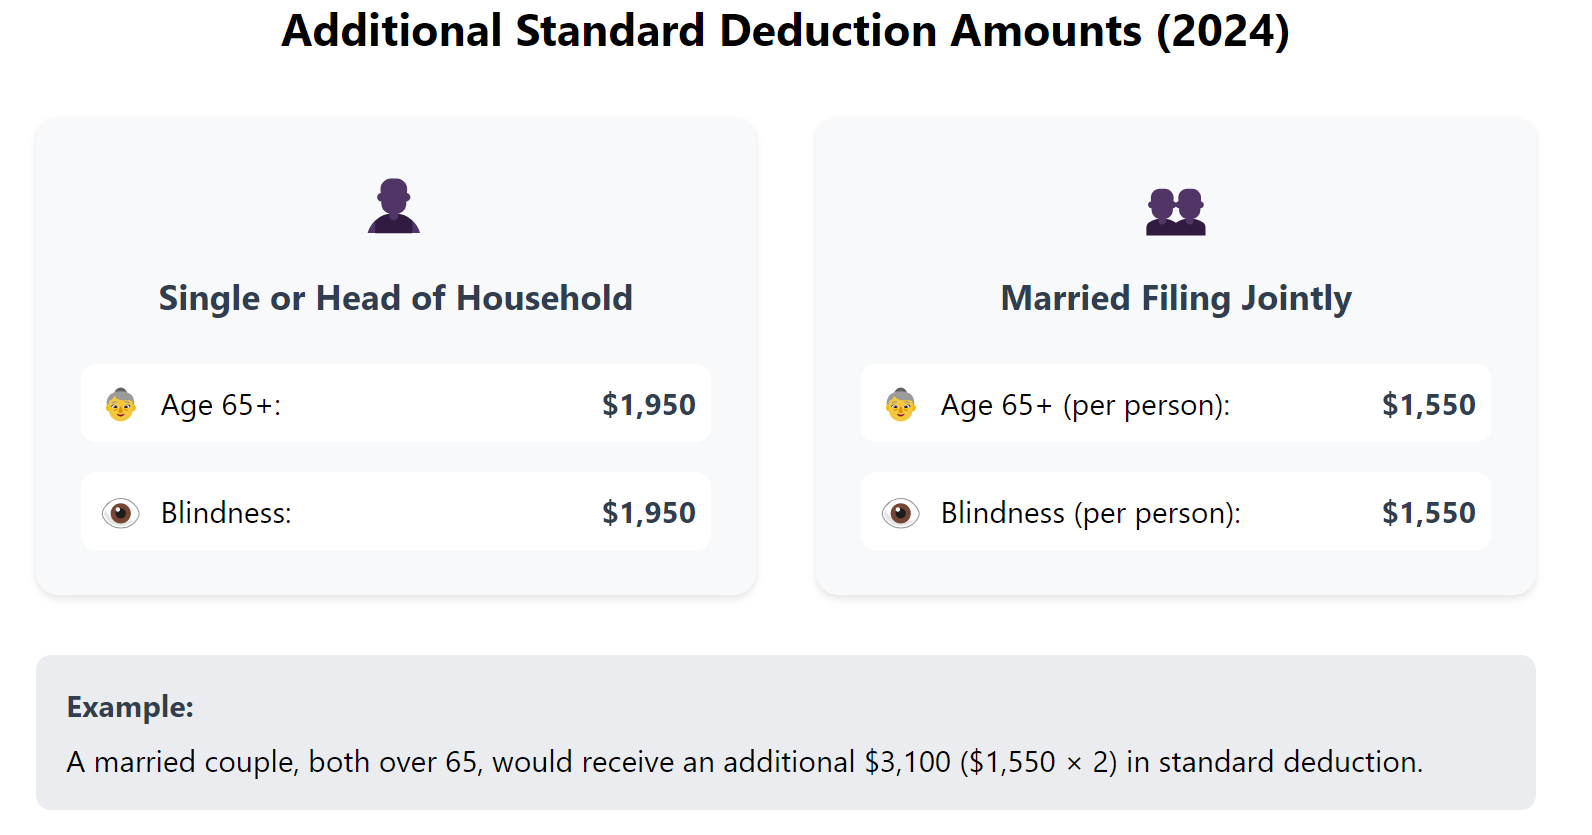Click the $1,550 amount for Age 65+ per person
Image resolution: width=1592 pixels, height=835 pixels.
coord(1428,405)
